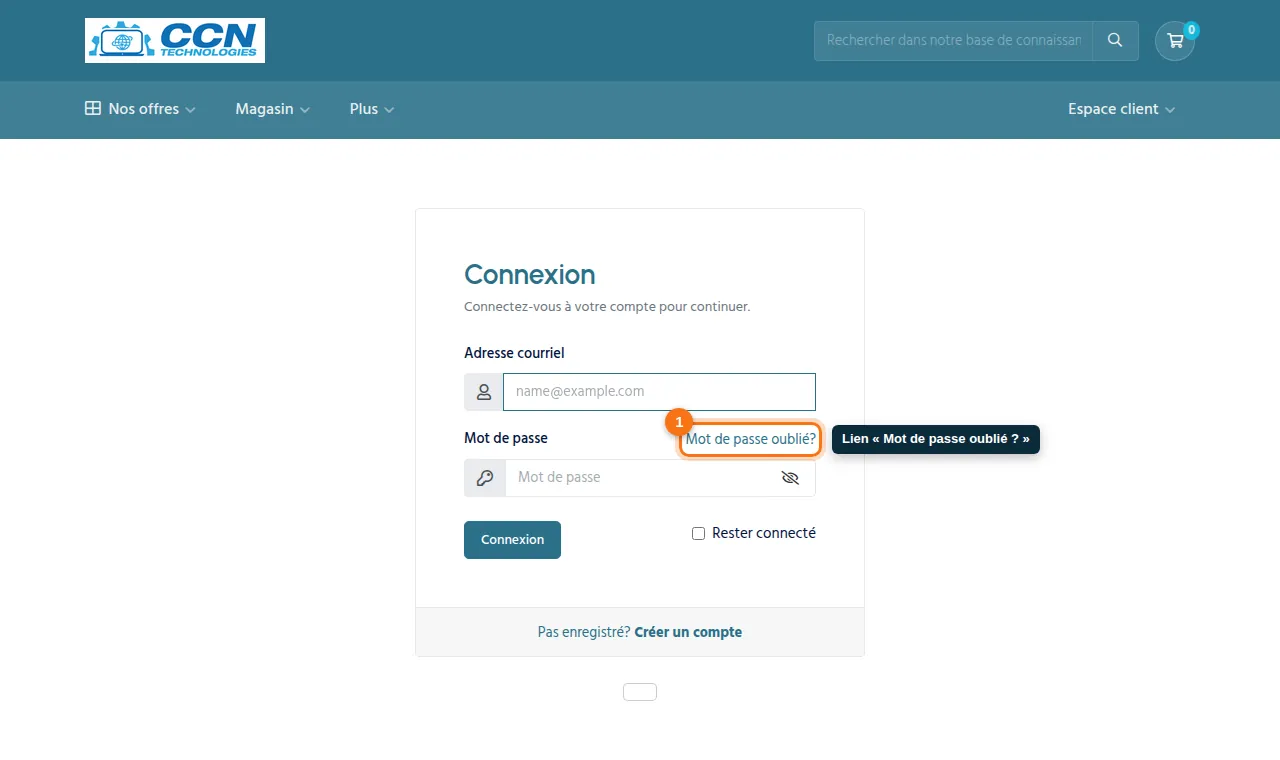Click the key icon beside the password field

[x=485, y=478]
